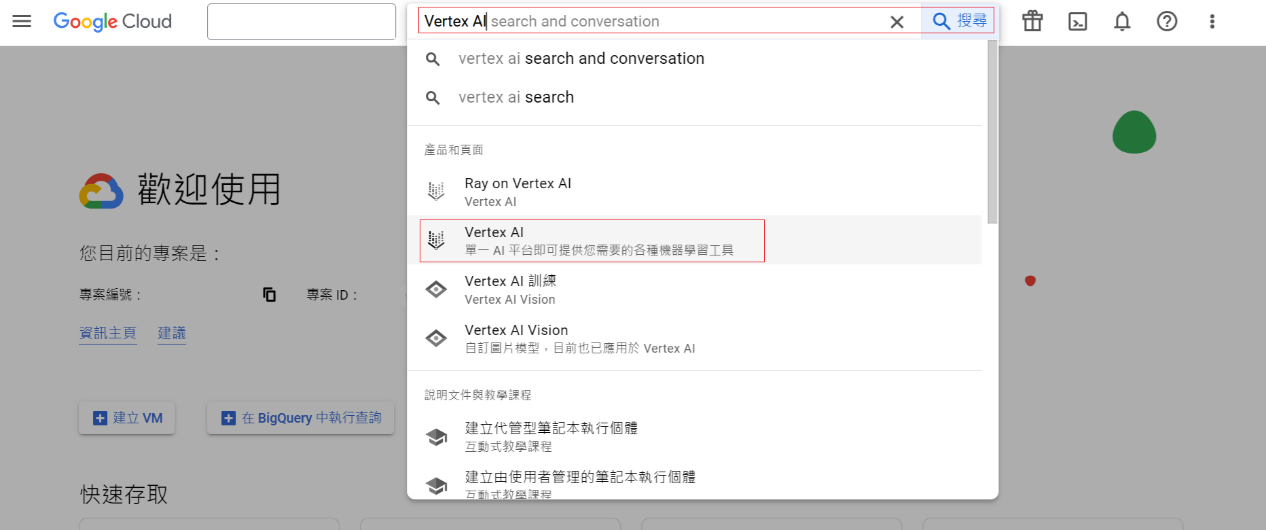The image size is (1266, 530).
Task: Open the project selector box
Action: click(x=301, y=21)
